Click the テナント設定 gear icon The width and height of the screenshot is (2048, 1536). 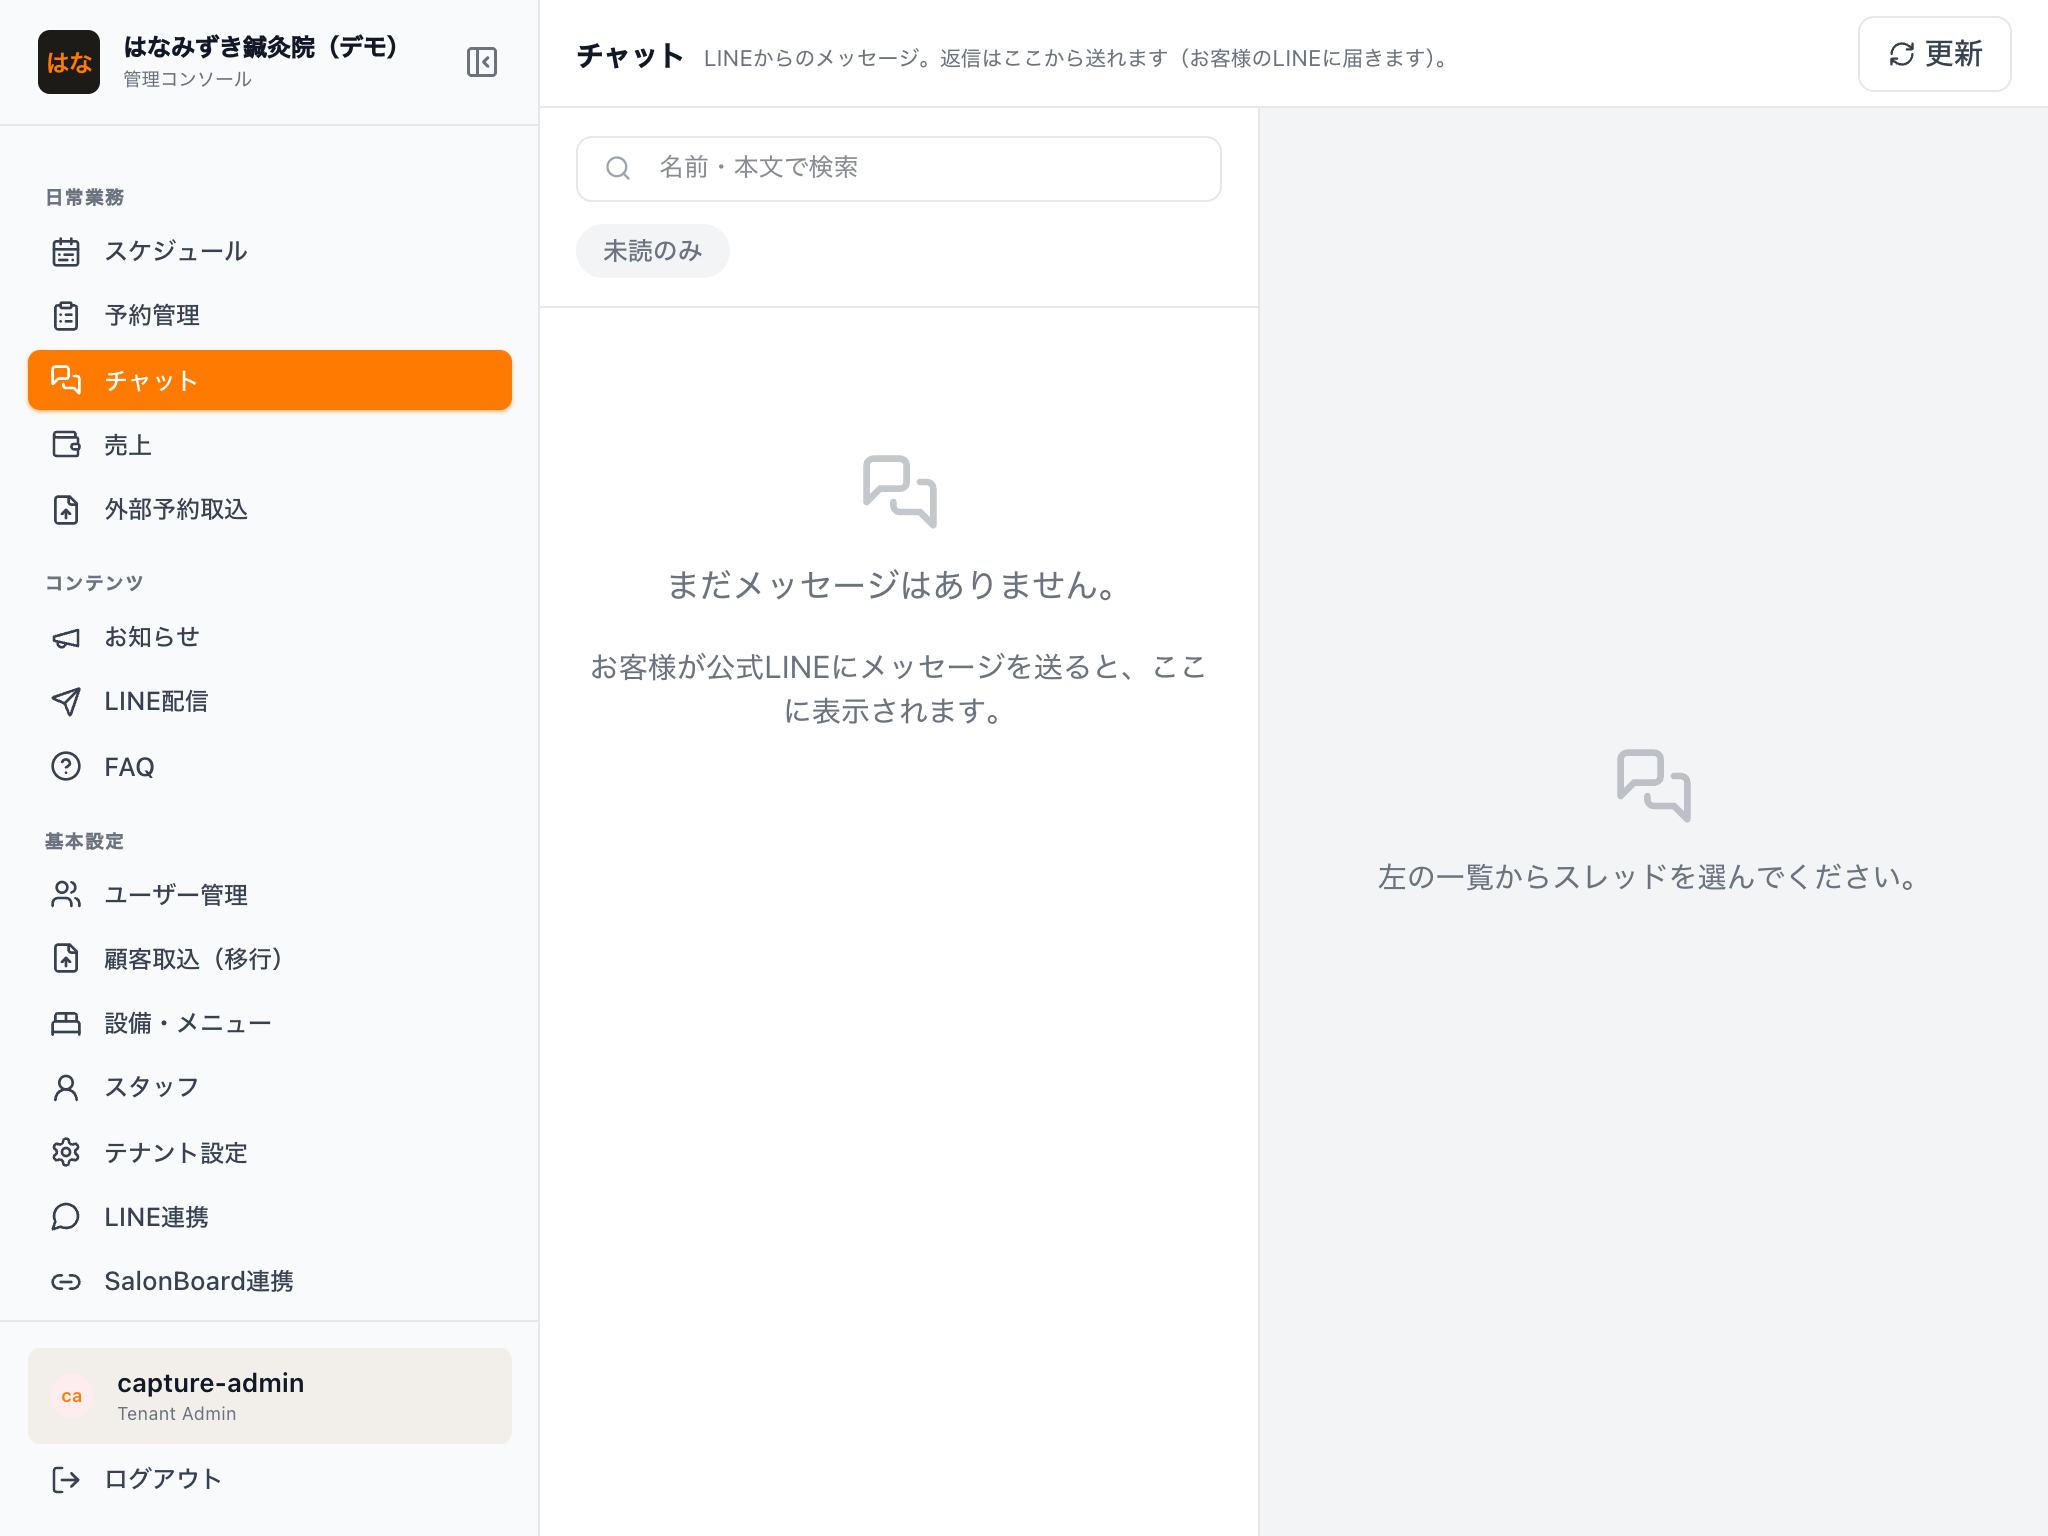point(66,1152)
